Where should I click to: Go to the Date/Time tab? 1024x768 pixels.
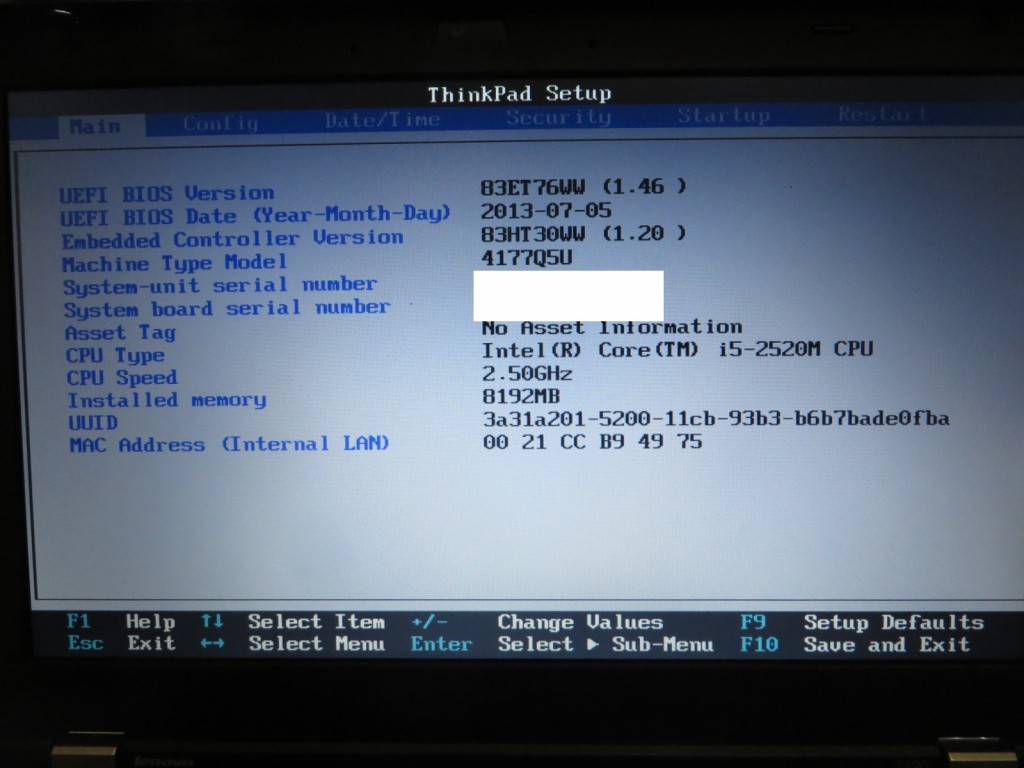point(382,120)
